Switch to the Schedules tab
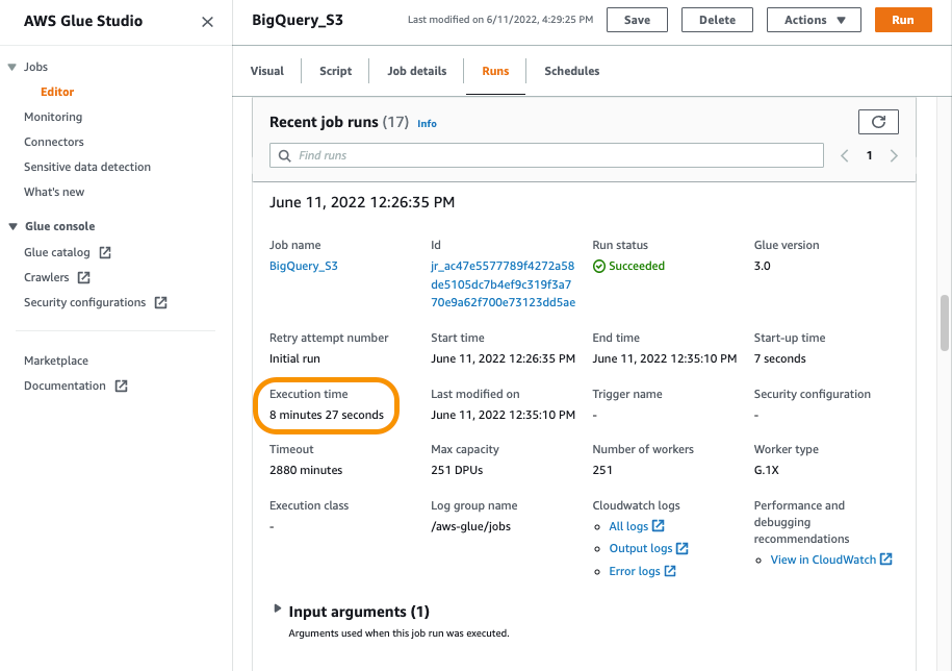The width and height of the screenshot is (952, 672). (x=571, y=71)
